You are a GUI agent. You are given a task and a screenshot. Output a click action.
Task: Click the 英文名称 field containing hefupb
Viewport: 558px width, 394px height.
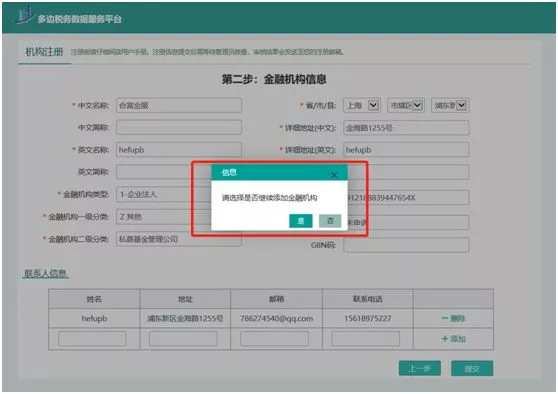[179, 150]
